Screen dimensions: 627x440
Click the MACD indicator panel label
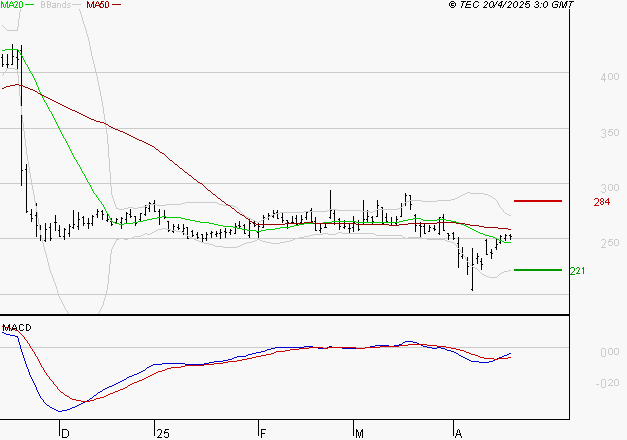(15, 327)
